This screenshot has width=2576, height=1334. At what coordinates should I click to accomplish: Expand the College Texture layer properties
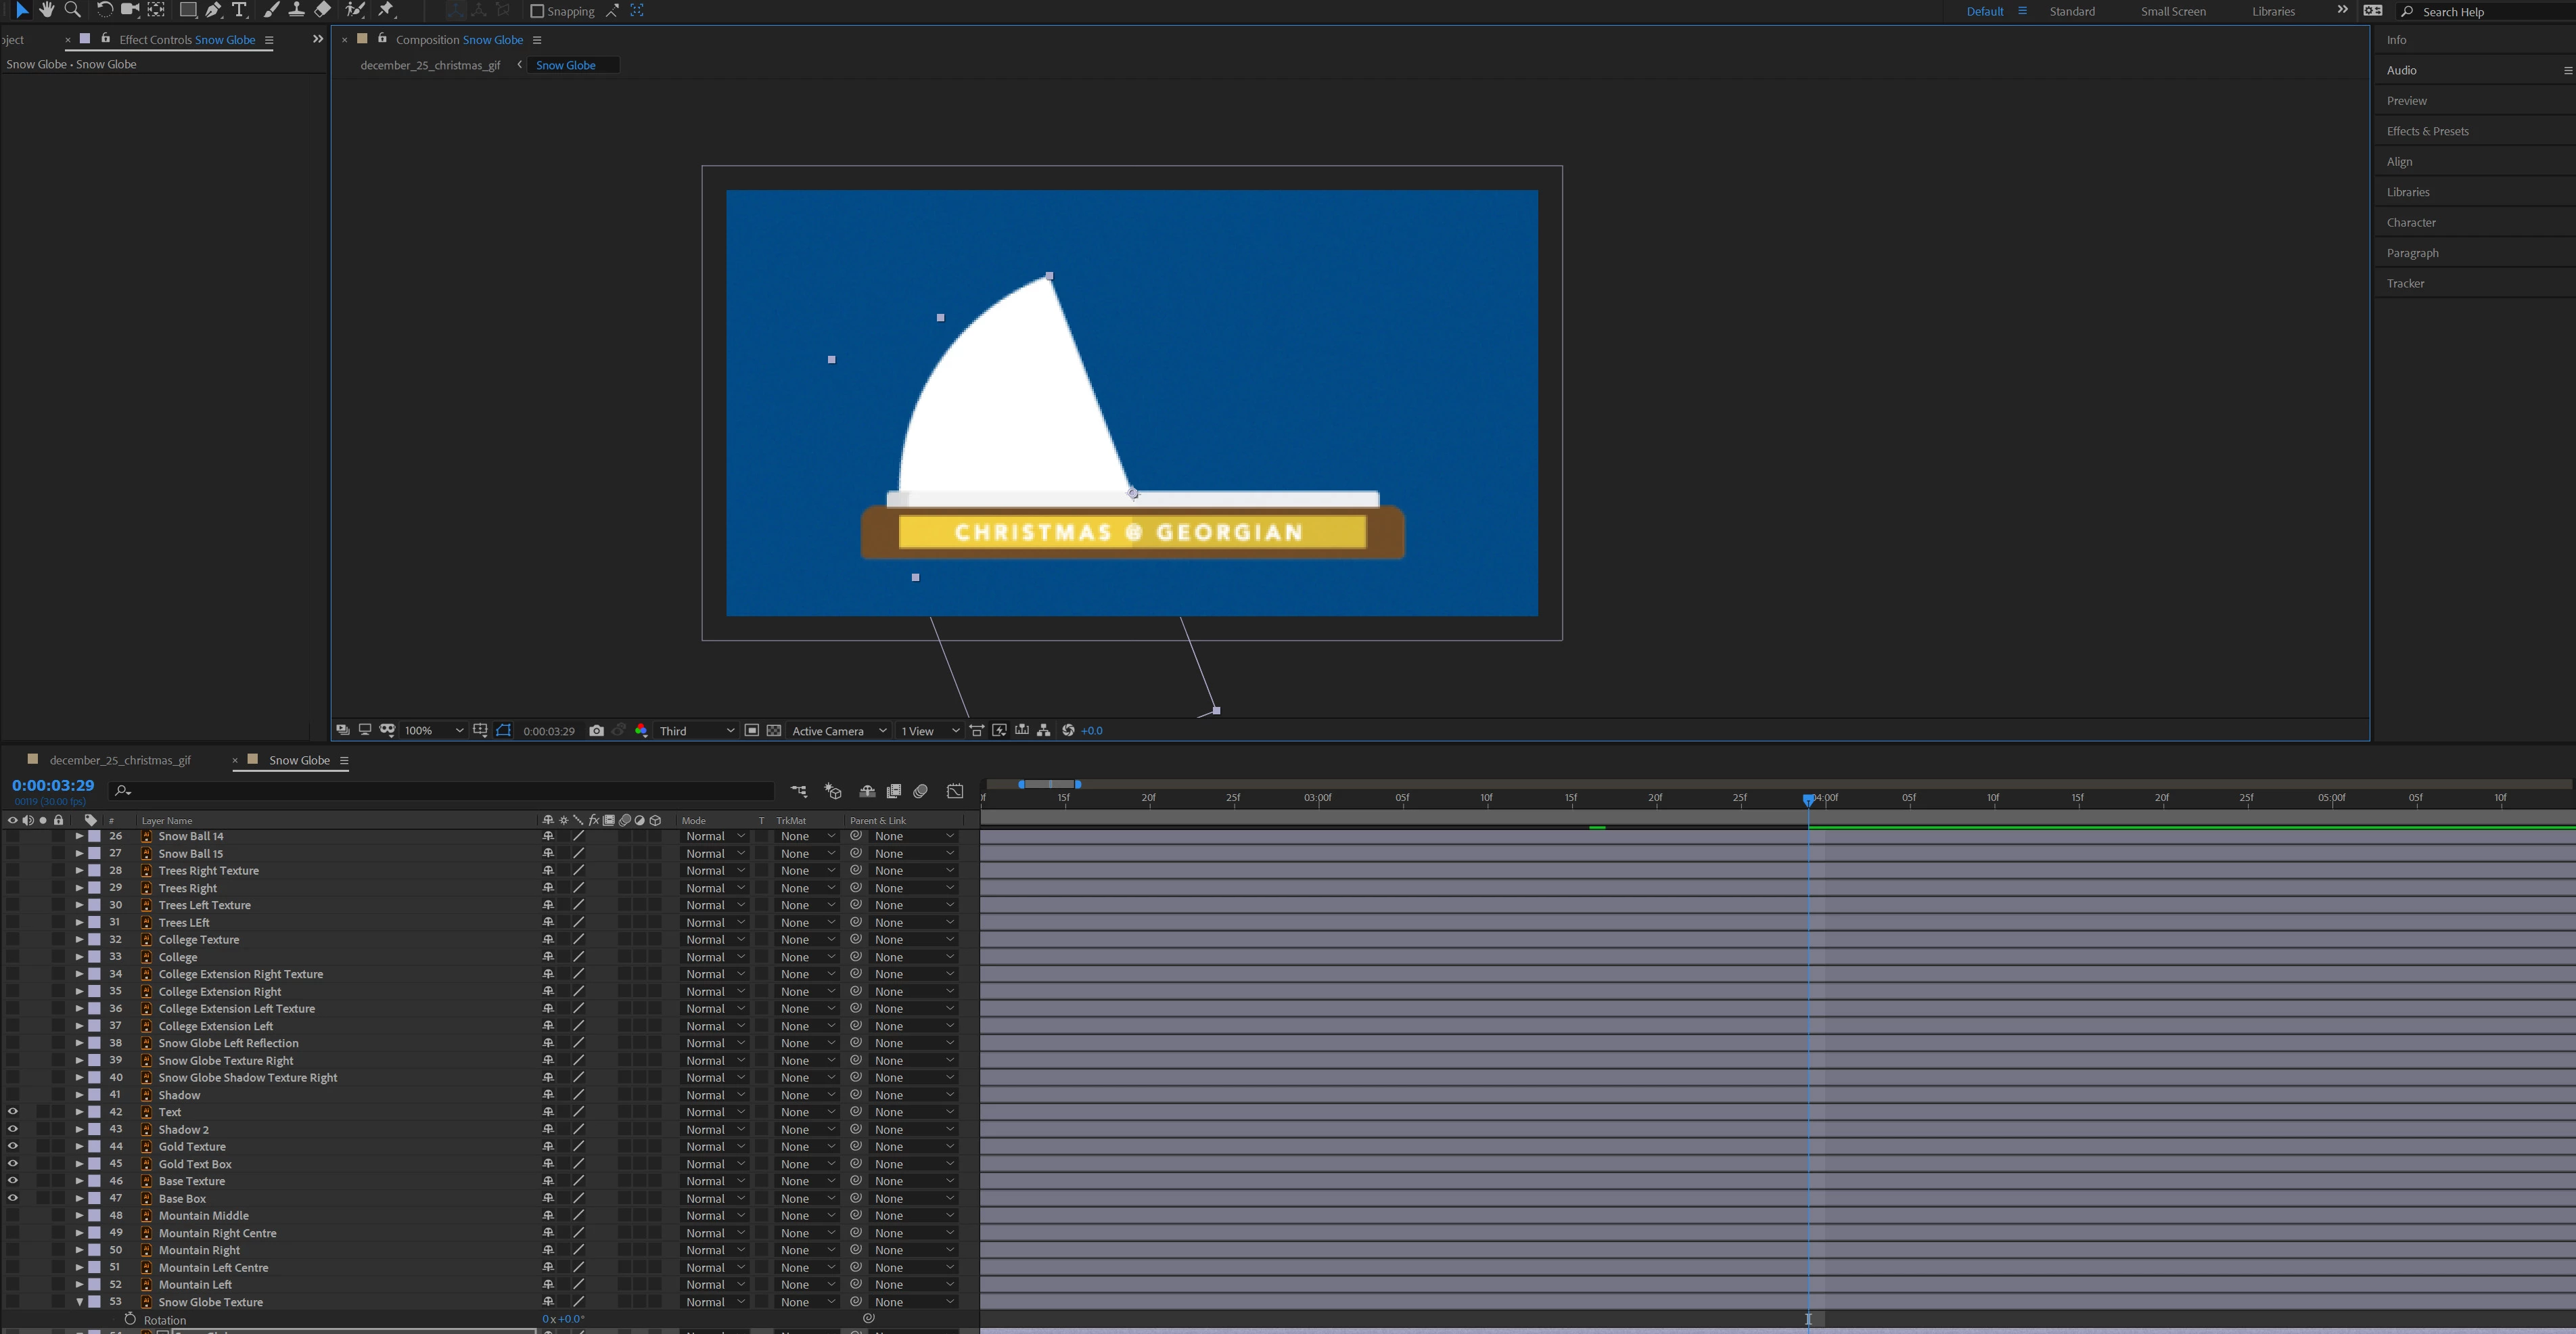(x=80, y=940)
